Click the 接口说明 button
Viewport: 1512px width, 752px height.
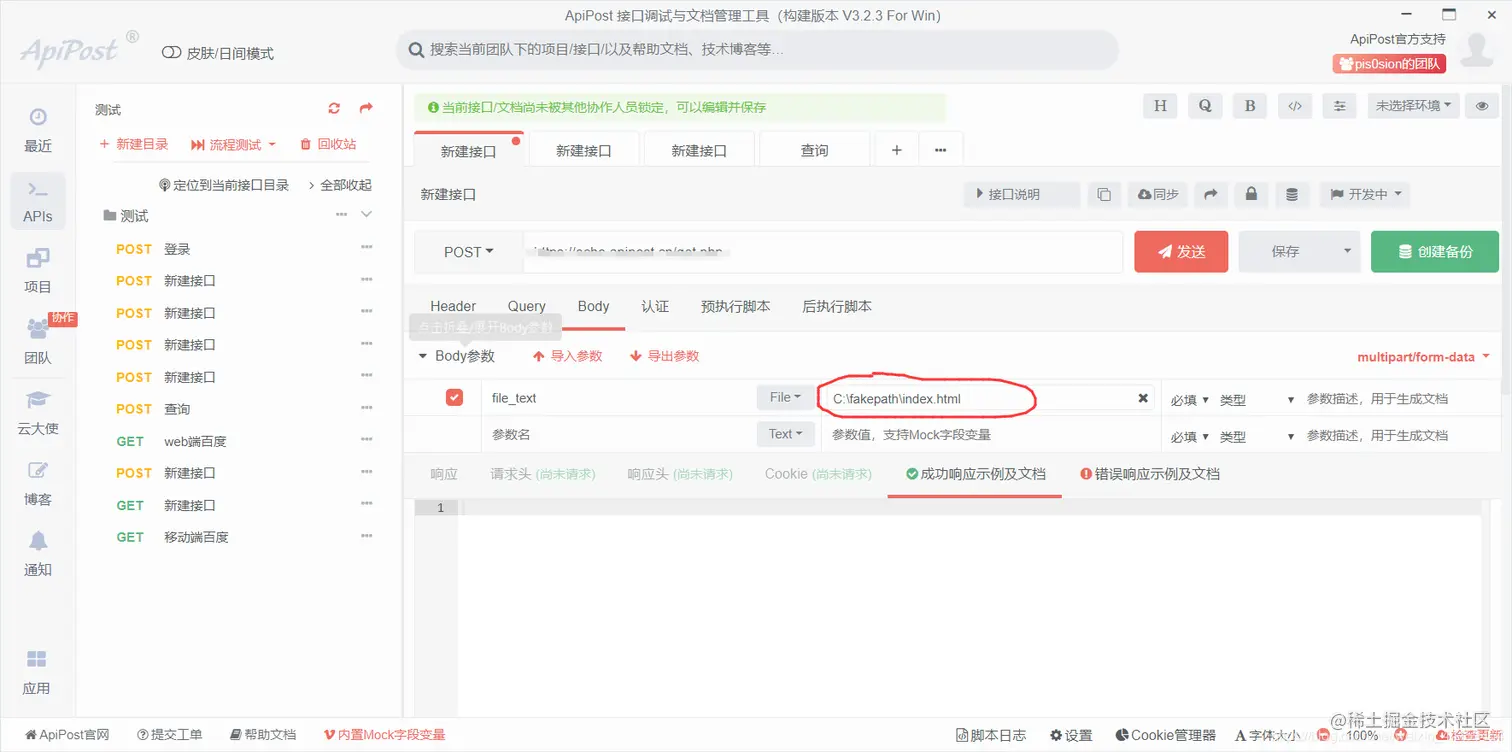(x=1022, y=195)
